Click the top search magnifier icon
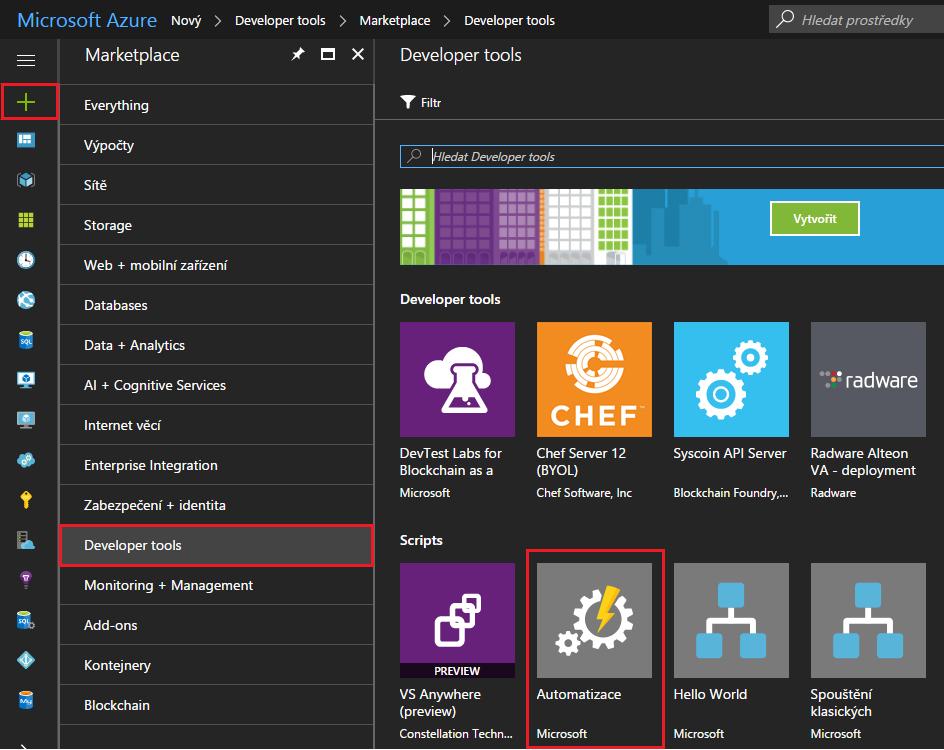 (x=784, y=19)
